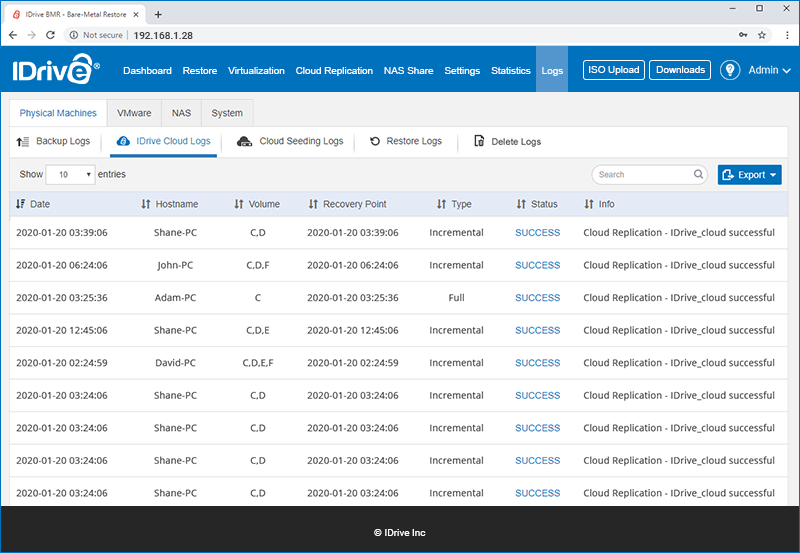Click SUCCESS status for John-PC
This screenshot has width=800, height=553.
[537, 265]
